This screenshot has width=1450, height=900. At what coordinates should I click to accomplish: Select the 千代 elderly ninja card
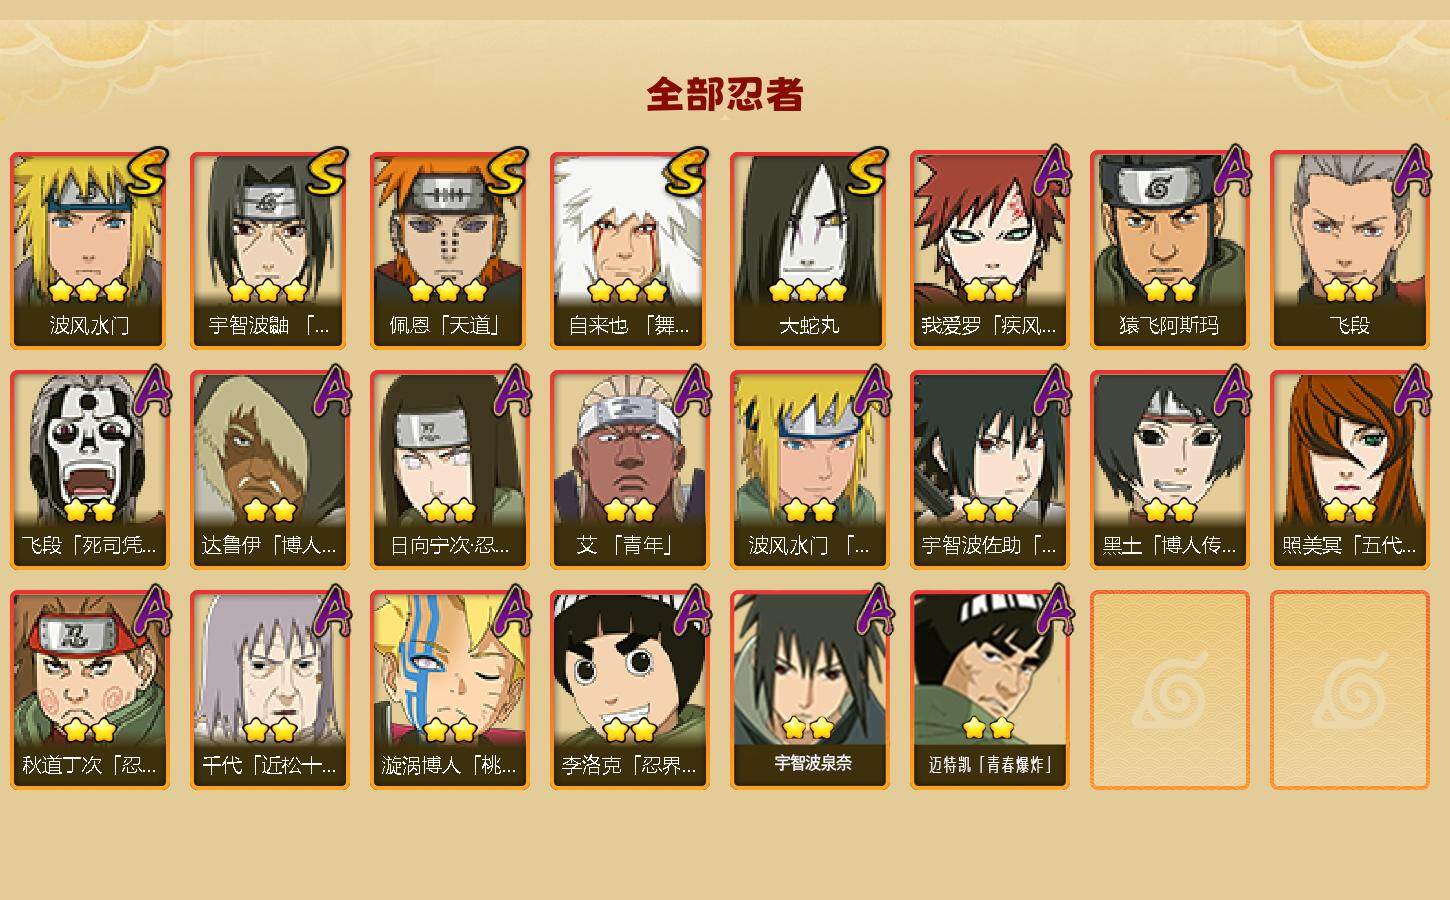[x=269, y=690]
